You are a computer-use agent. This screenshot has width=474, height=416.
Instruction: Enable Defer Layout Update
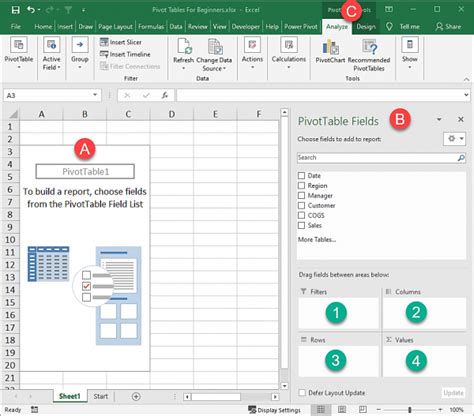pyautogui.click(x=302, y=393)
